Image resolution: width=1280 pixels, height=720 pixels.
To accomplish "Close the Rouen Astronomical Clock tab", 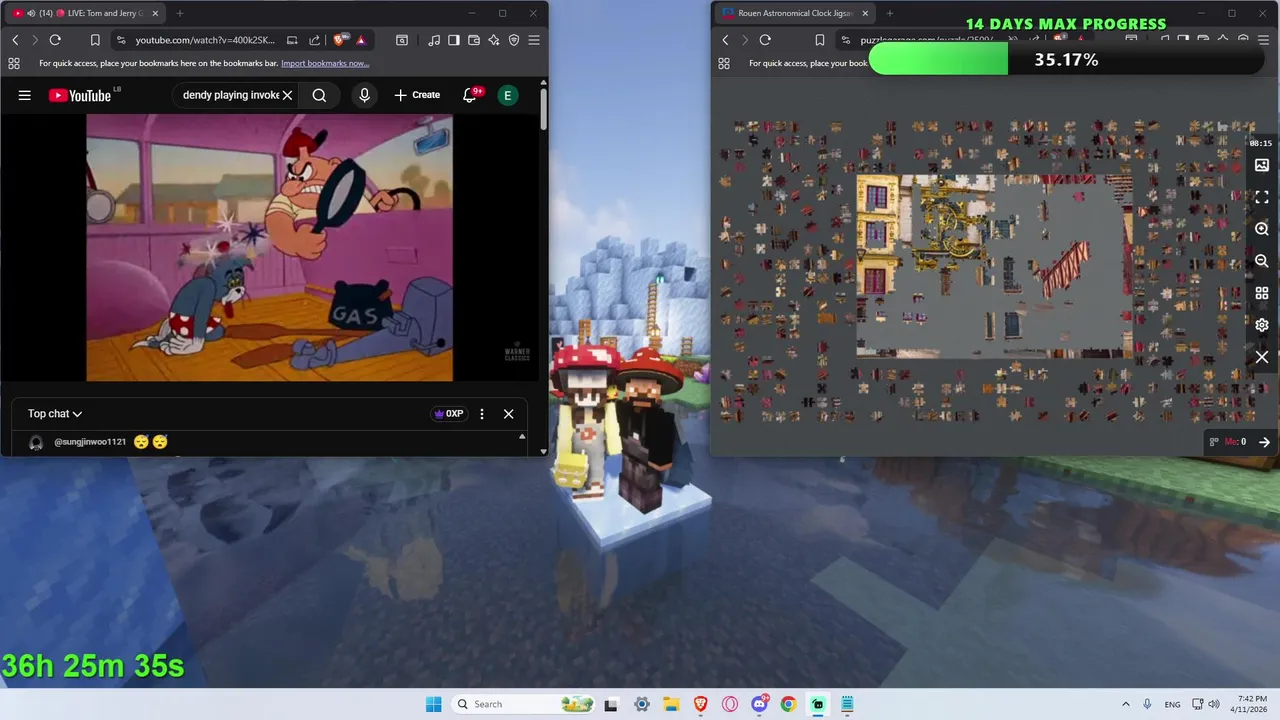I will coord(865,13).
